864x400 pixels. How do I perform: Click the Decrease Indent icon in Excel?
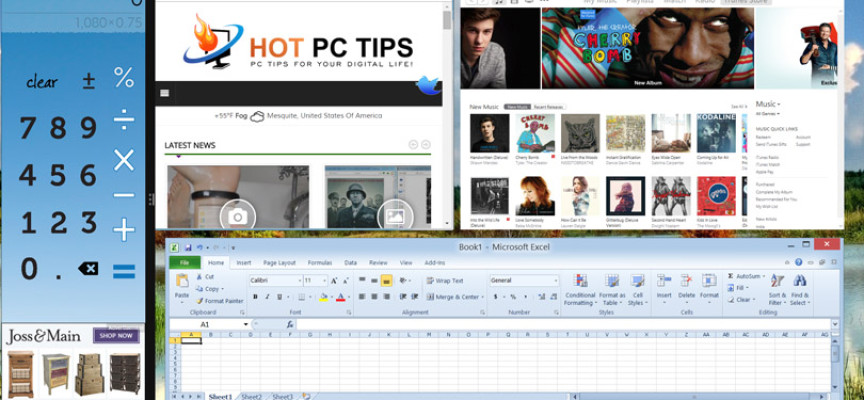[x=403, y=297]
